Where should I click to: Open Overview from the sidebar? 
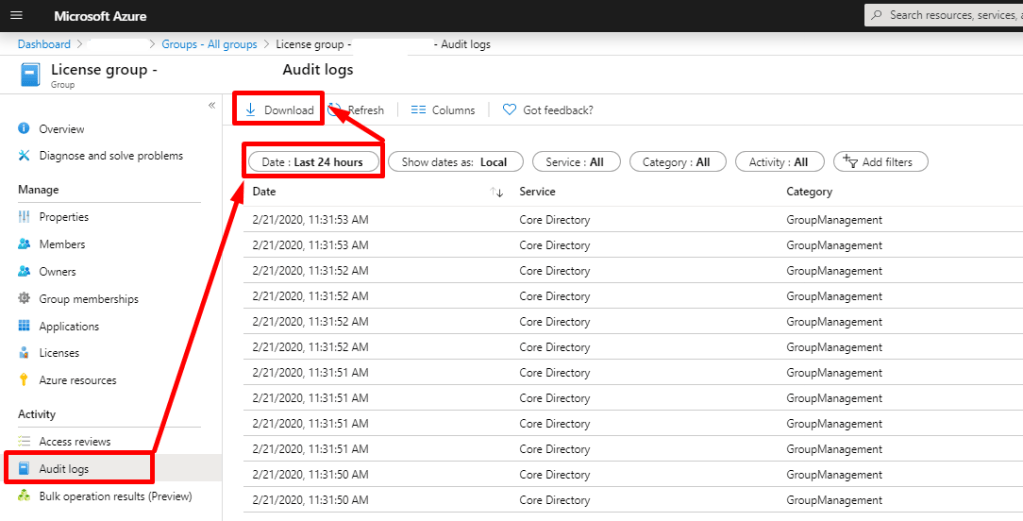61,129
